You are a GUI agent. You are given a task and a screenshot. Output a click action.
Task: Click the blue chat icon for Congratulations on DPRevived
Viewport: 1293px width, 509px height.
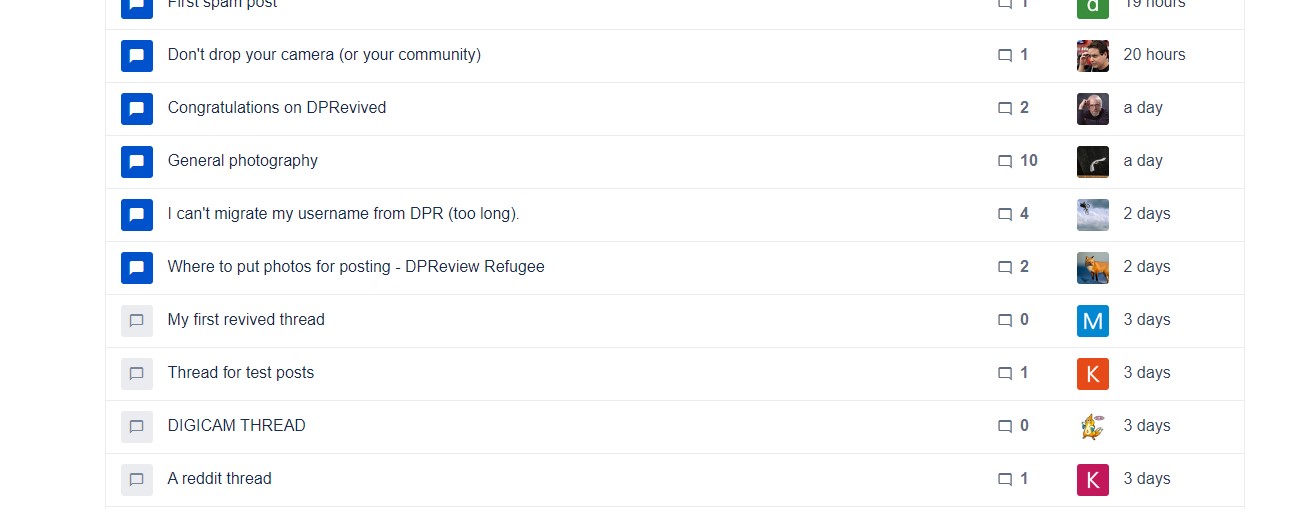pos(137,108)
